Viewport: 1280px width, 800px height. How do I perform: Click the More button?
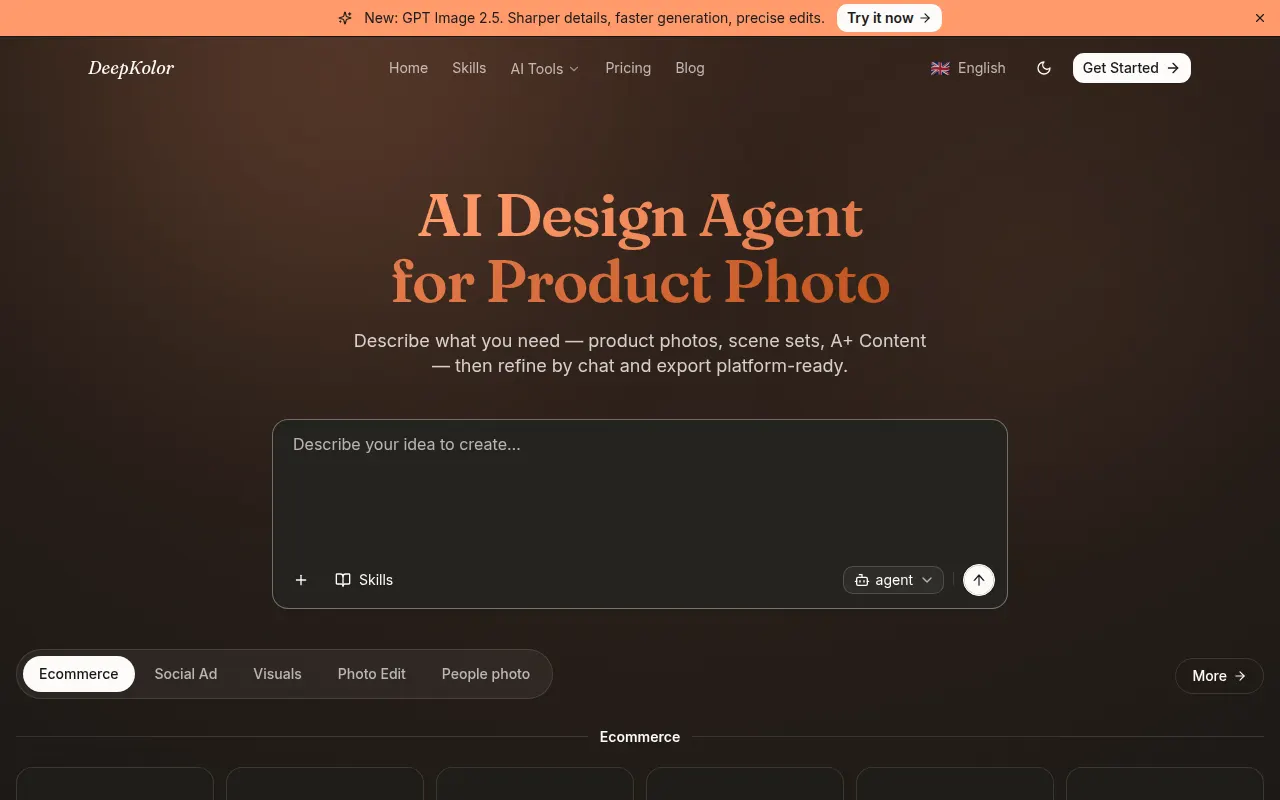(1219, 676)
